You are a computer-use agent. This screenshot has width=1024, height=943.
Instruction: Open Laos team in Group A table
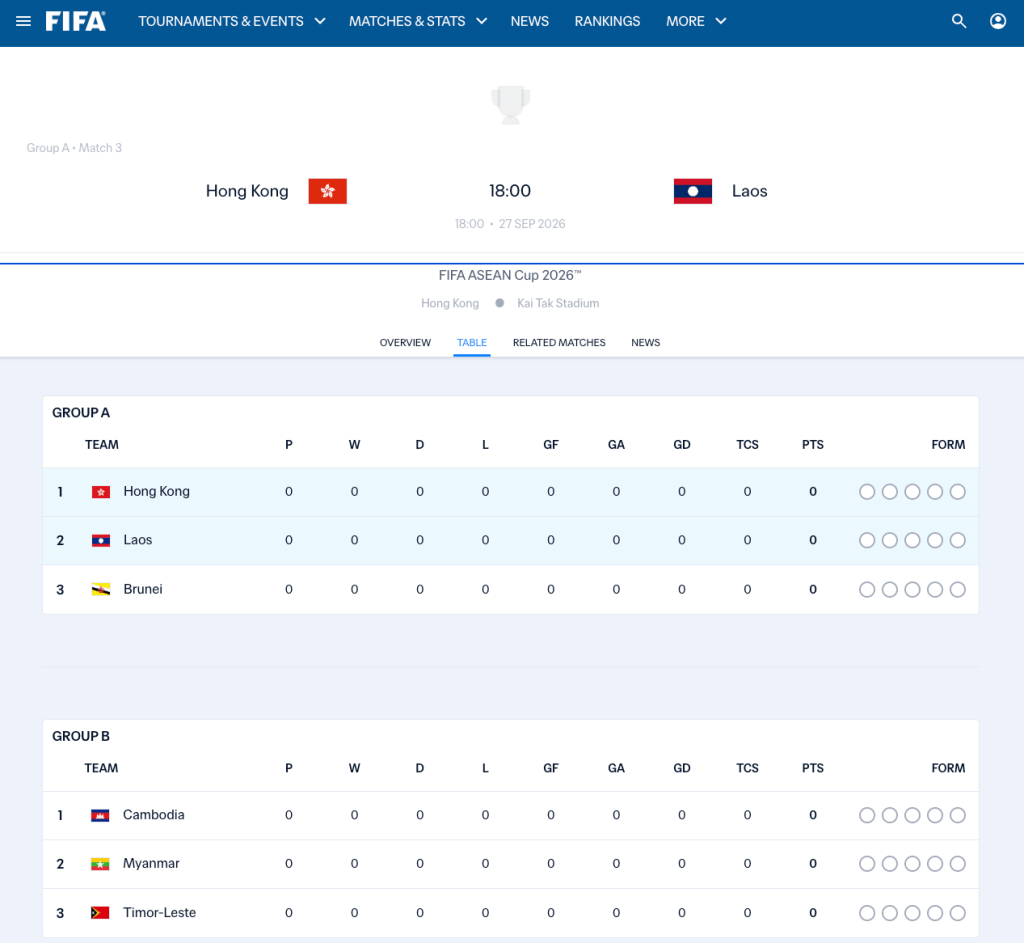point(138,540)
